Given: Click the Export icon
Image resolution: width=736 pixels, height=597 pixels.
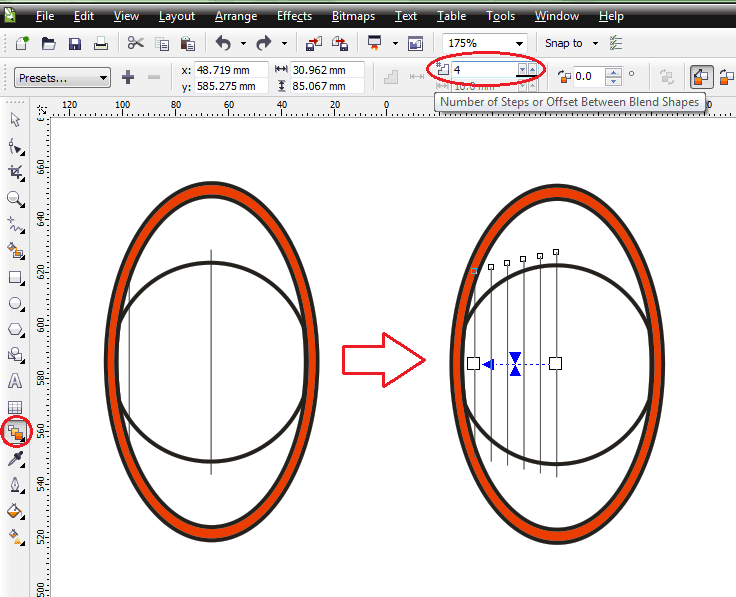Looking at the screenshot, I should coord(340,44).
